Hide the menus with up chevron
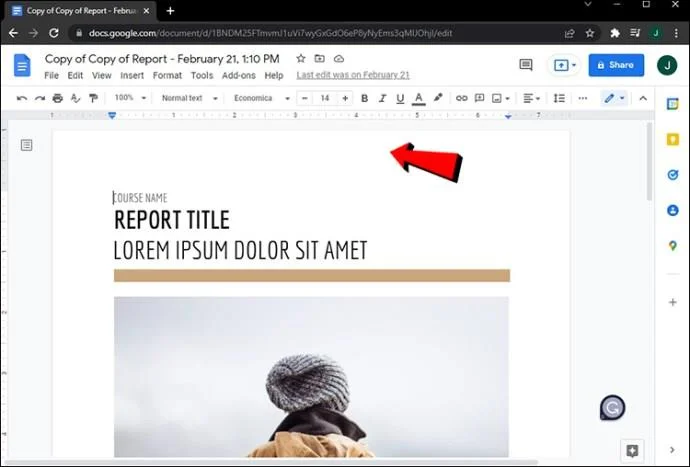 tap(643, 98)
